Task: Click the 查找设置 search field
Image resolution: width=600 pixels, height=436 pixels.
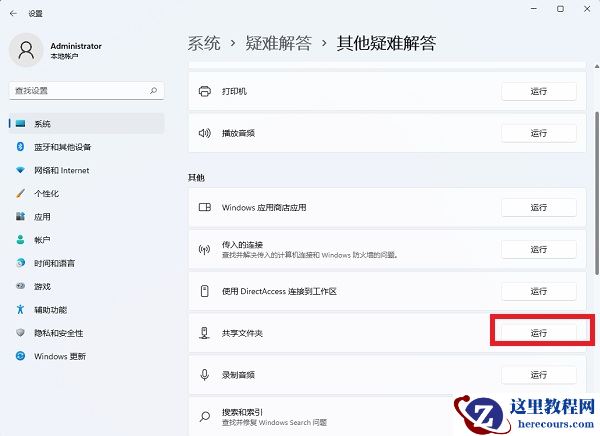Action: (86, 91)
